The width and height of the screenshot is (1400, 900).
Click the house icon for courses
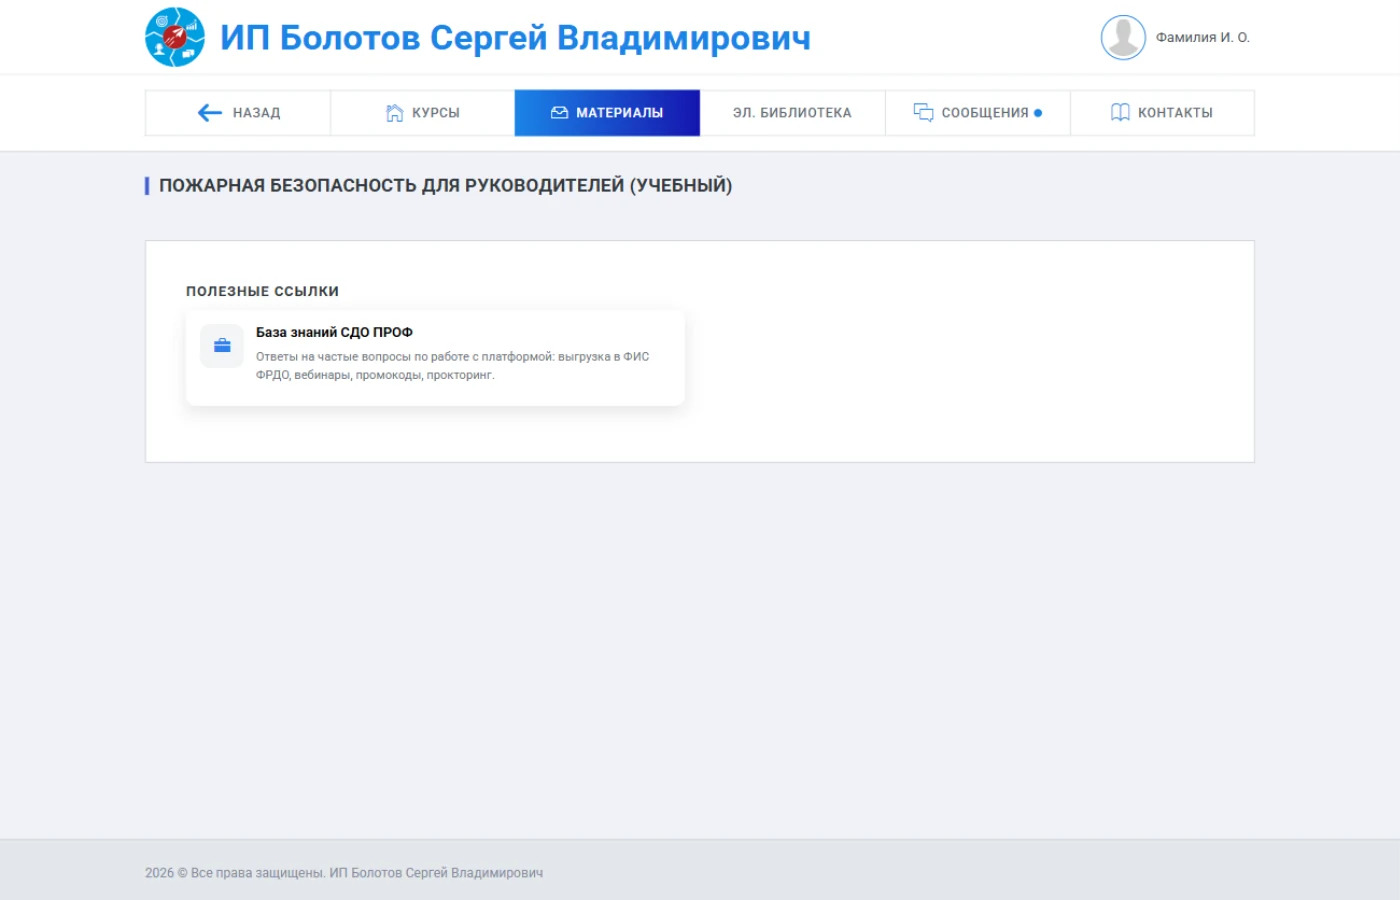(x=395, y=113)
